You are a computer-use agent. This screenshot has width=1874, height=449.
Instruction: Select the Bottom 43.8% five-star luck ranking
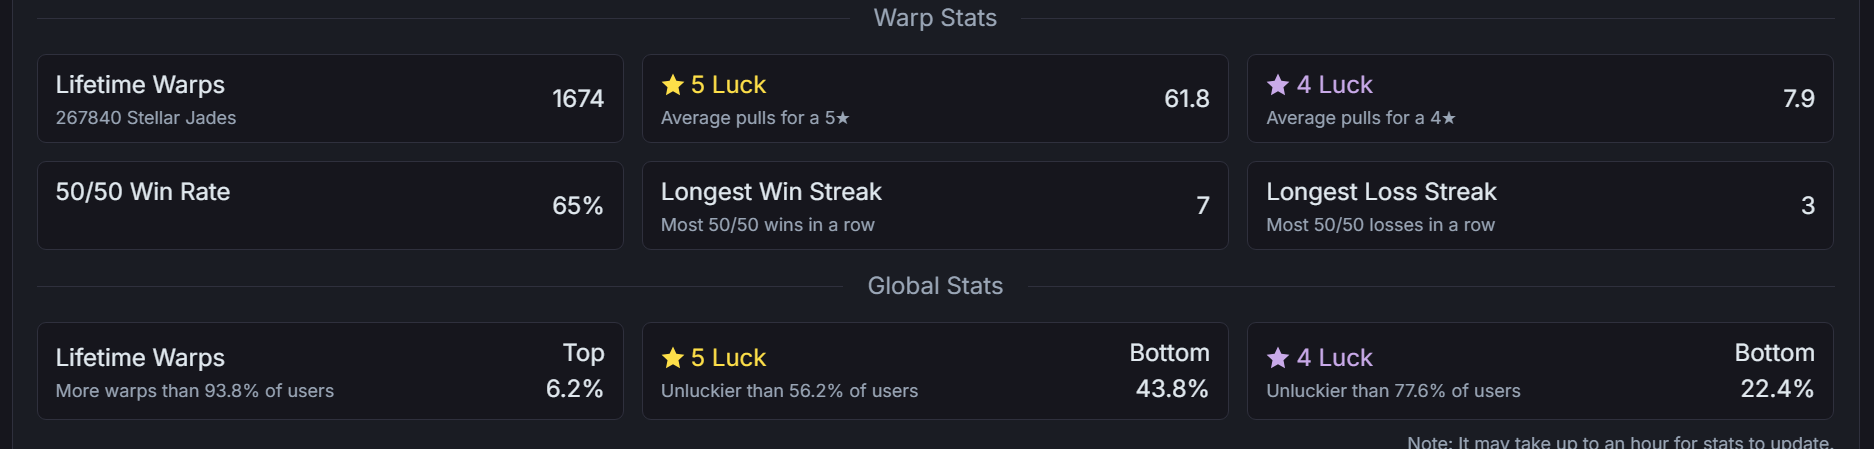click(x=1170, y=371)
